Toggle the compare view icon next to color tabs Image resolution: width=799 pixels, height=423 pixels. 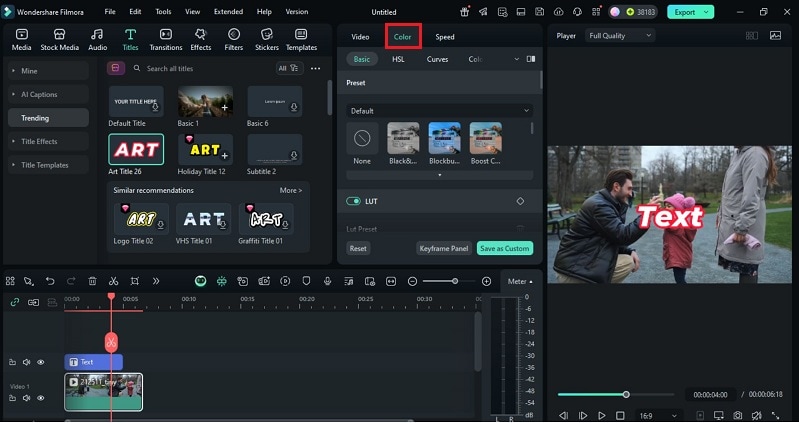pos(531,59)
